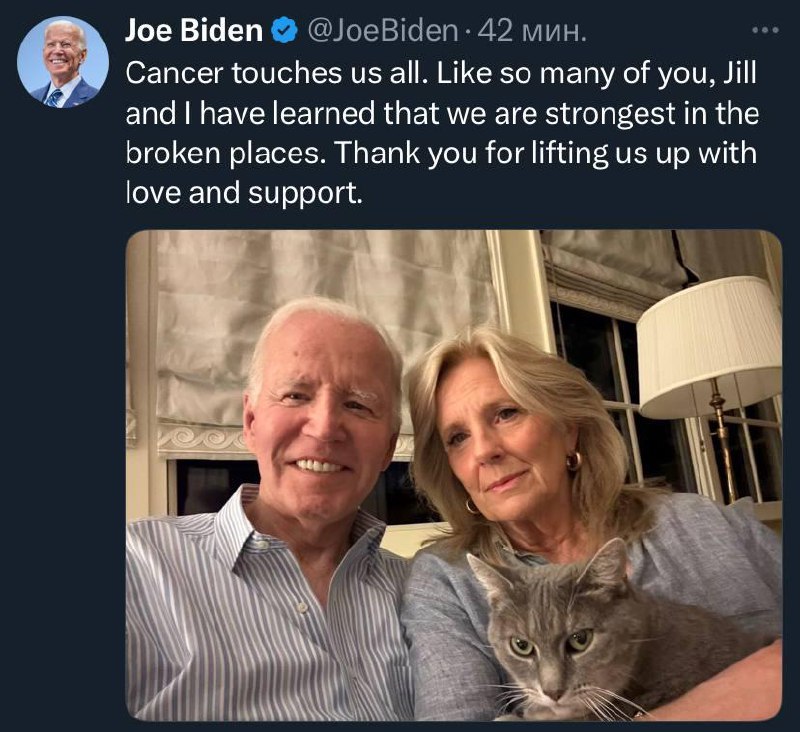Viewport: 800px width, 732px height.
Task: Click the dark window panes in the photo
Action: 600,360
